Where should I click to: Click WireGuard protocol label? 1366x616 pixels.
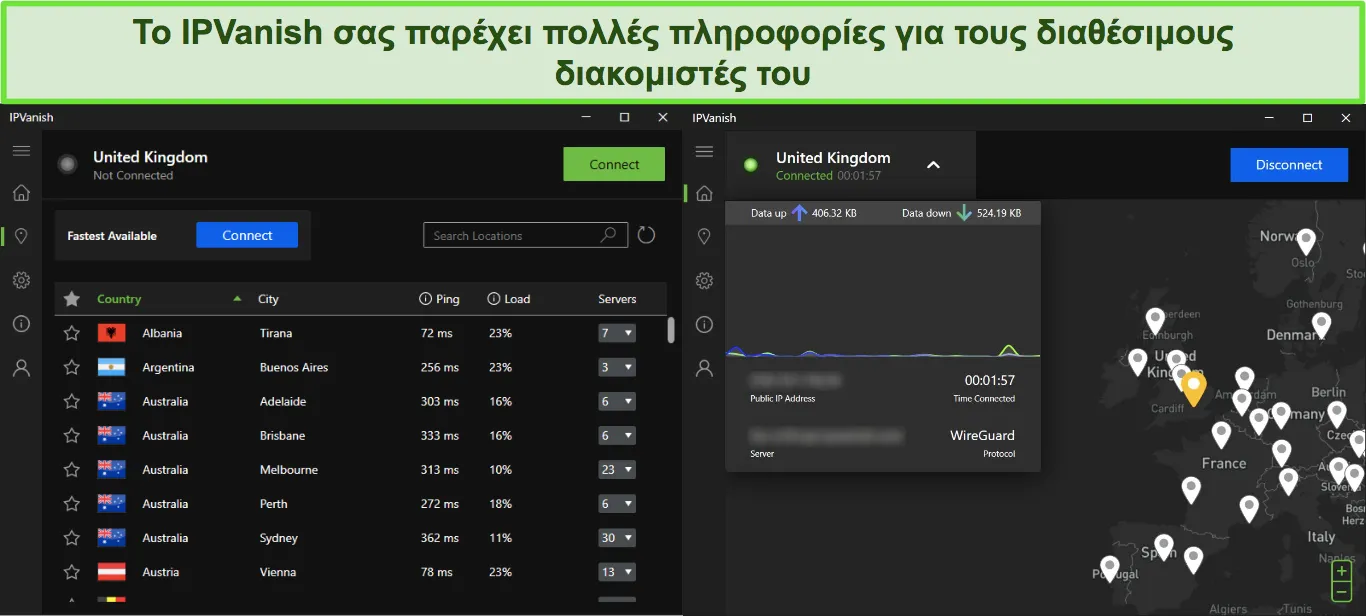982,435
